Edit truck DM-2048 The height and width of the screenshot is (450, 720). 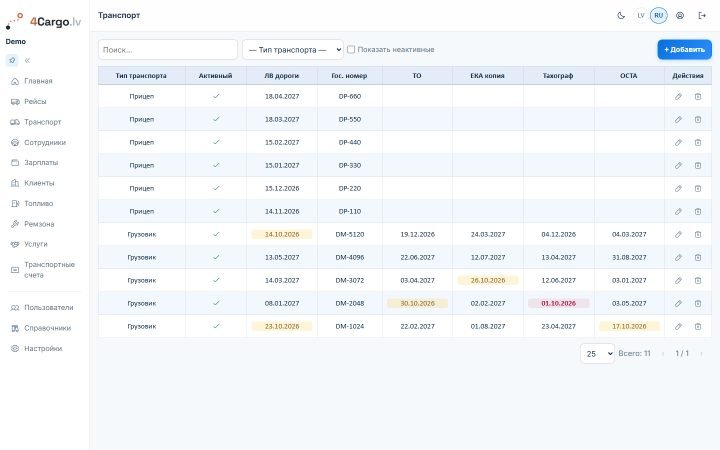pos(678,303)
